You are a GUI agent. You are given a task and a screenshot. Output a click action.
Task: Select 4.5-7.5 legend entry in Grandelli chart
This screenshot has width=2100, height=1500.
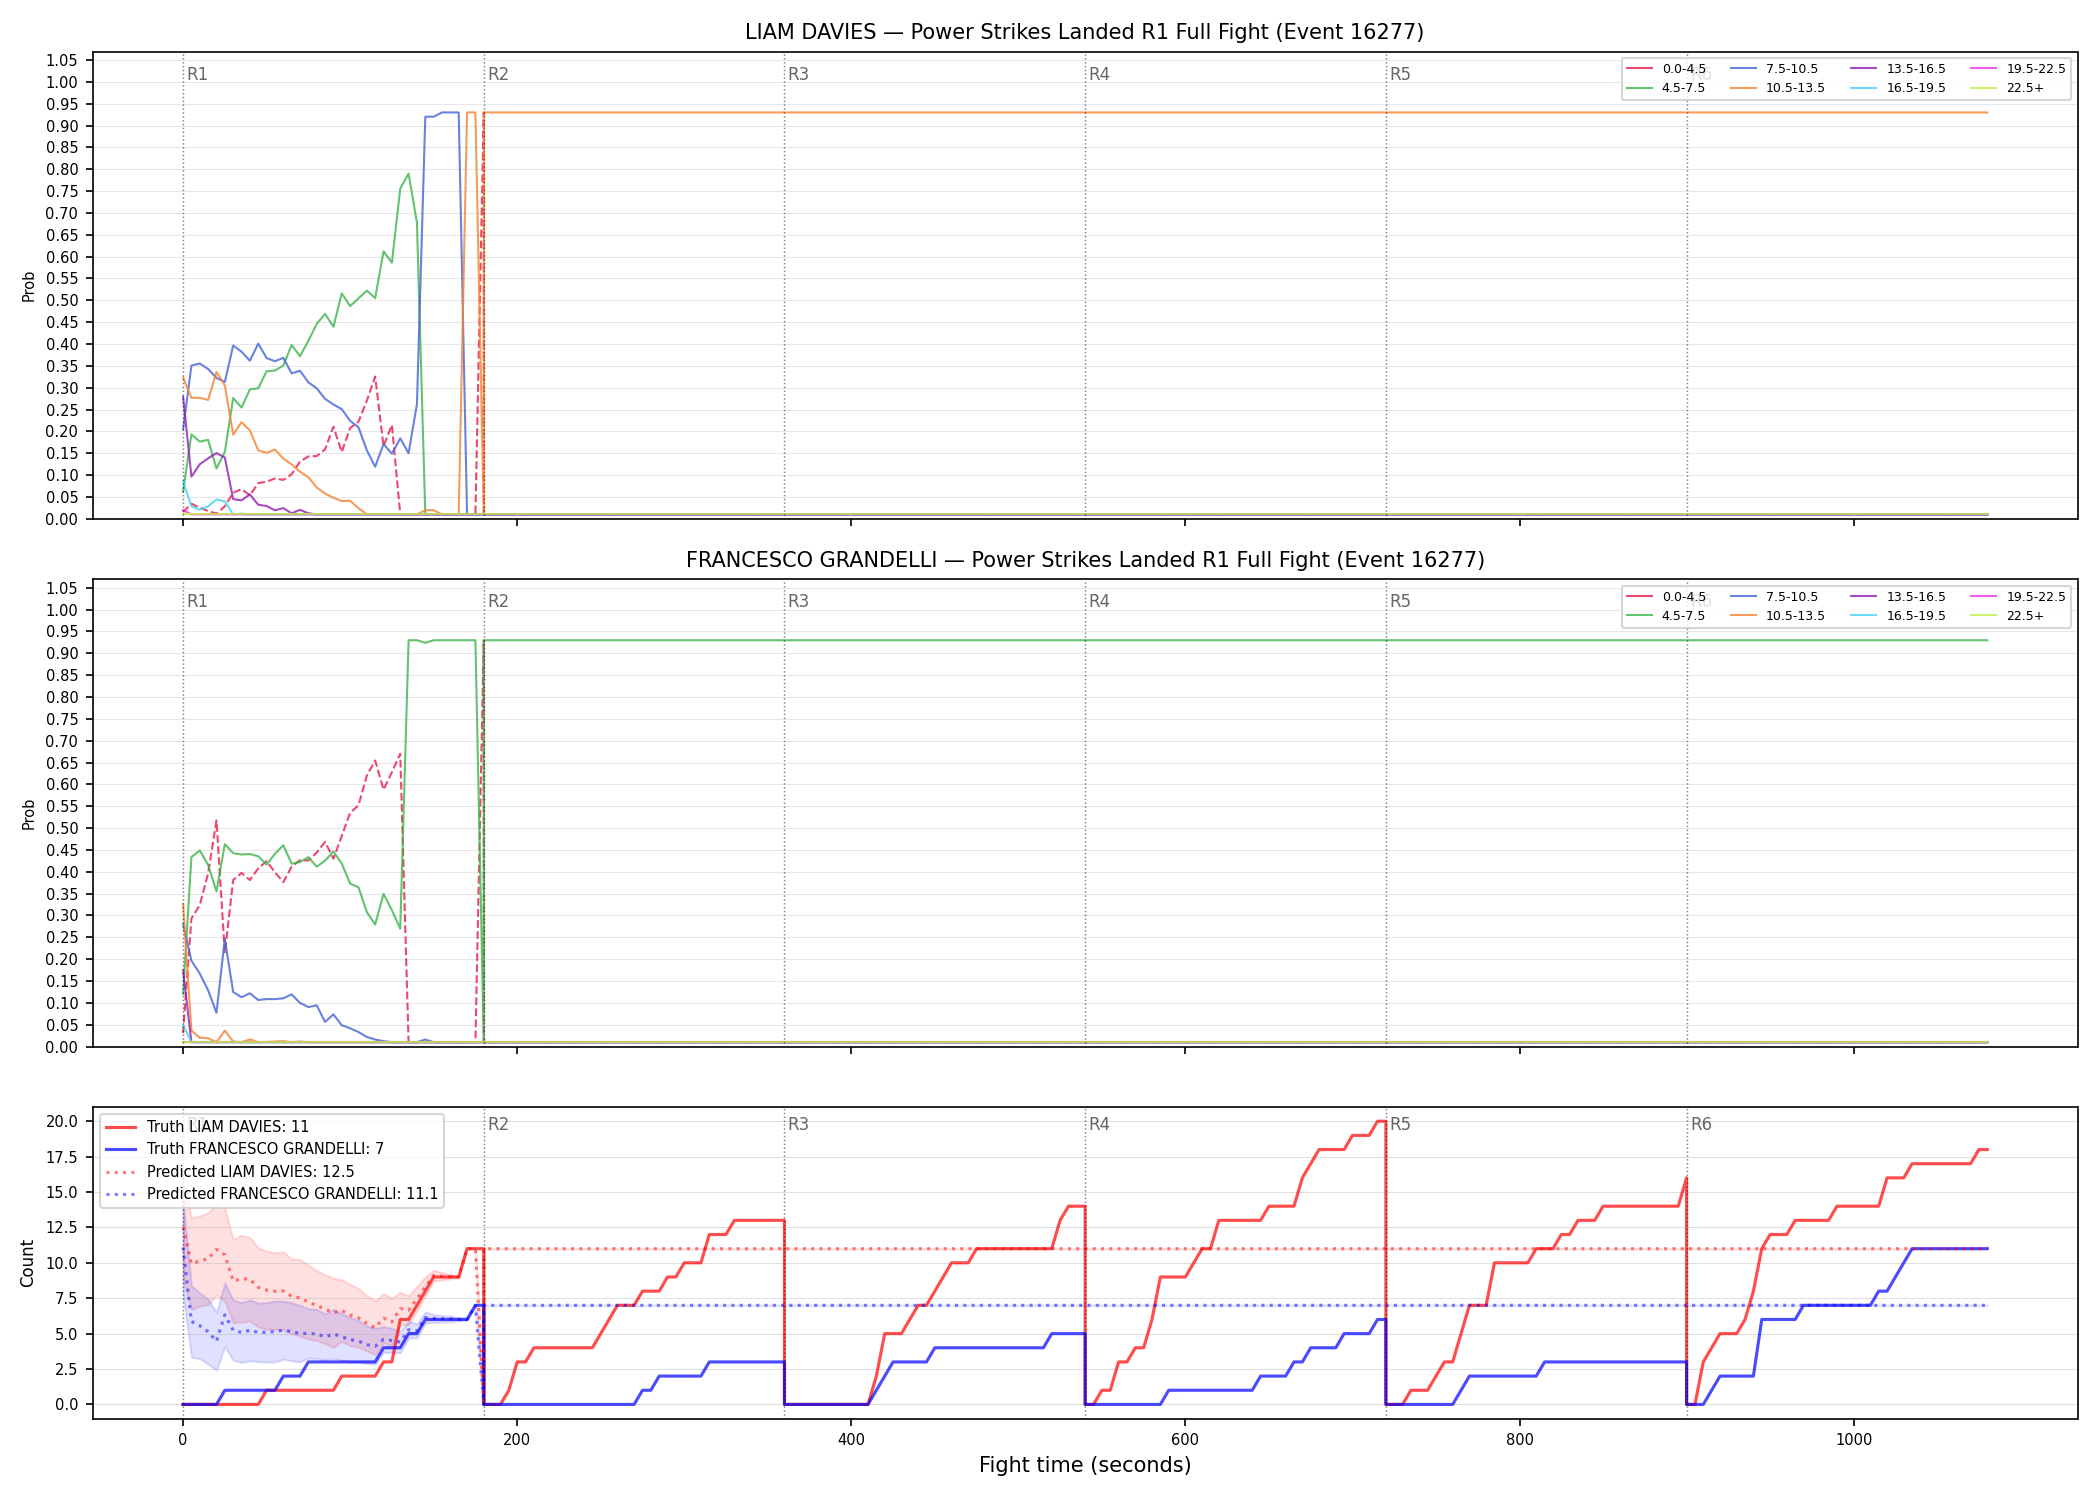(x=1666, y=616)
